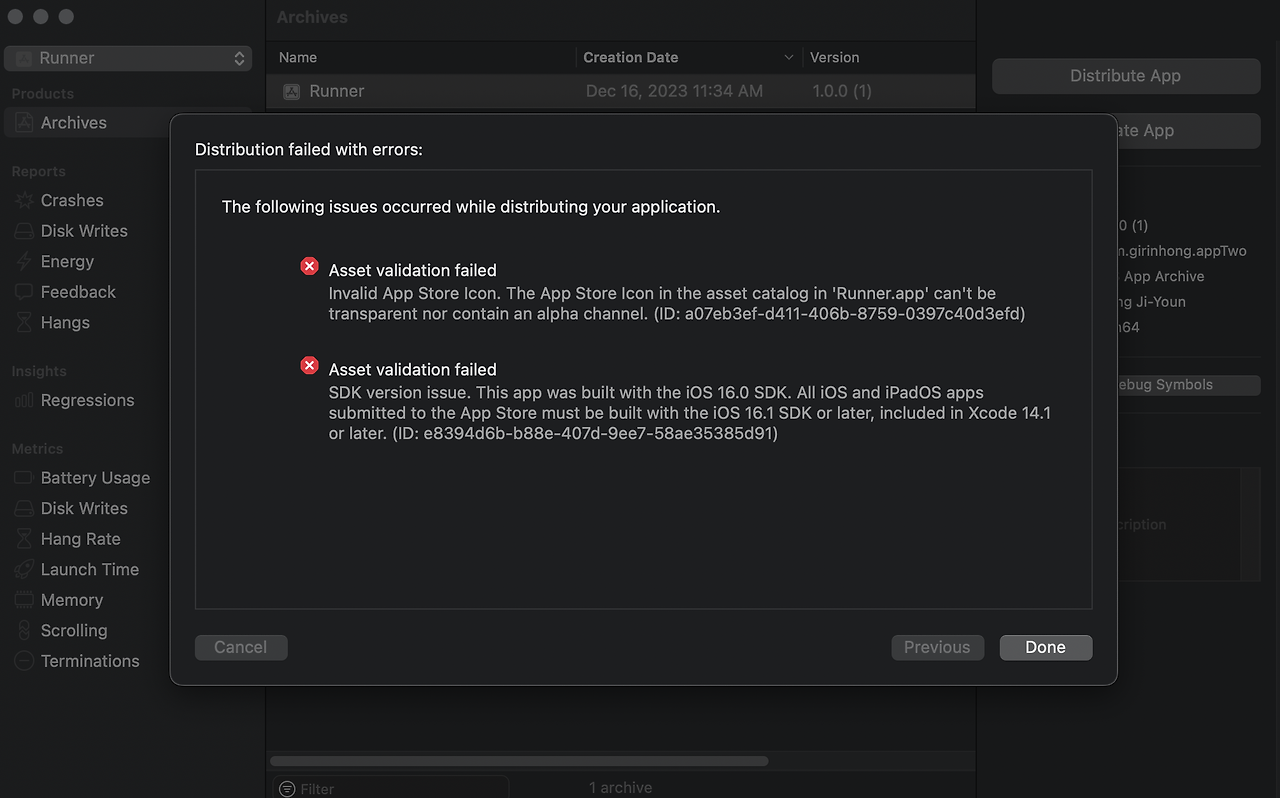
Task: Click the following issues occurred message
Action: [471, 207]
